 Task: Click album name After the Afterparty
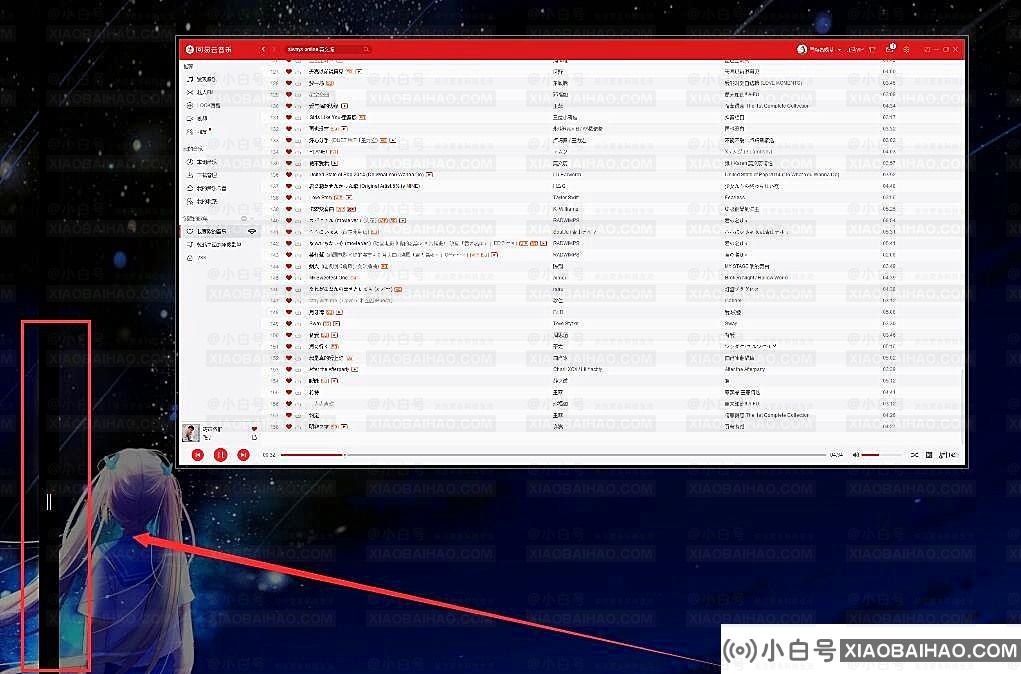pyautogui.click(x=745, y=369)
